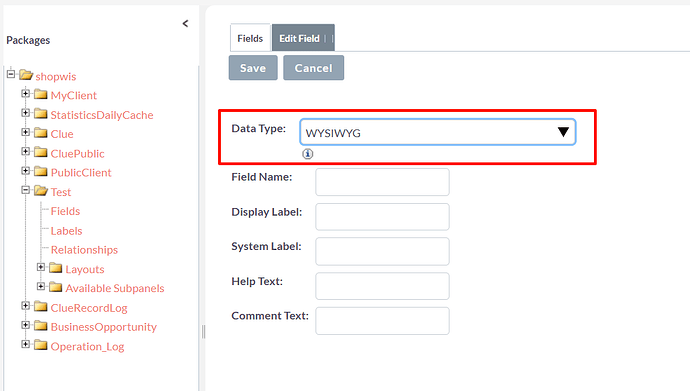Open the CluePublic module link
Image resolution: width=690 pixels, height=391 pixels.
tap(77, 153)
